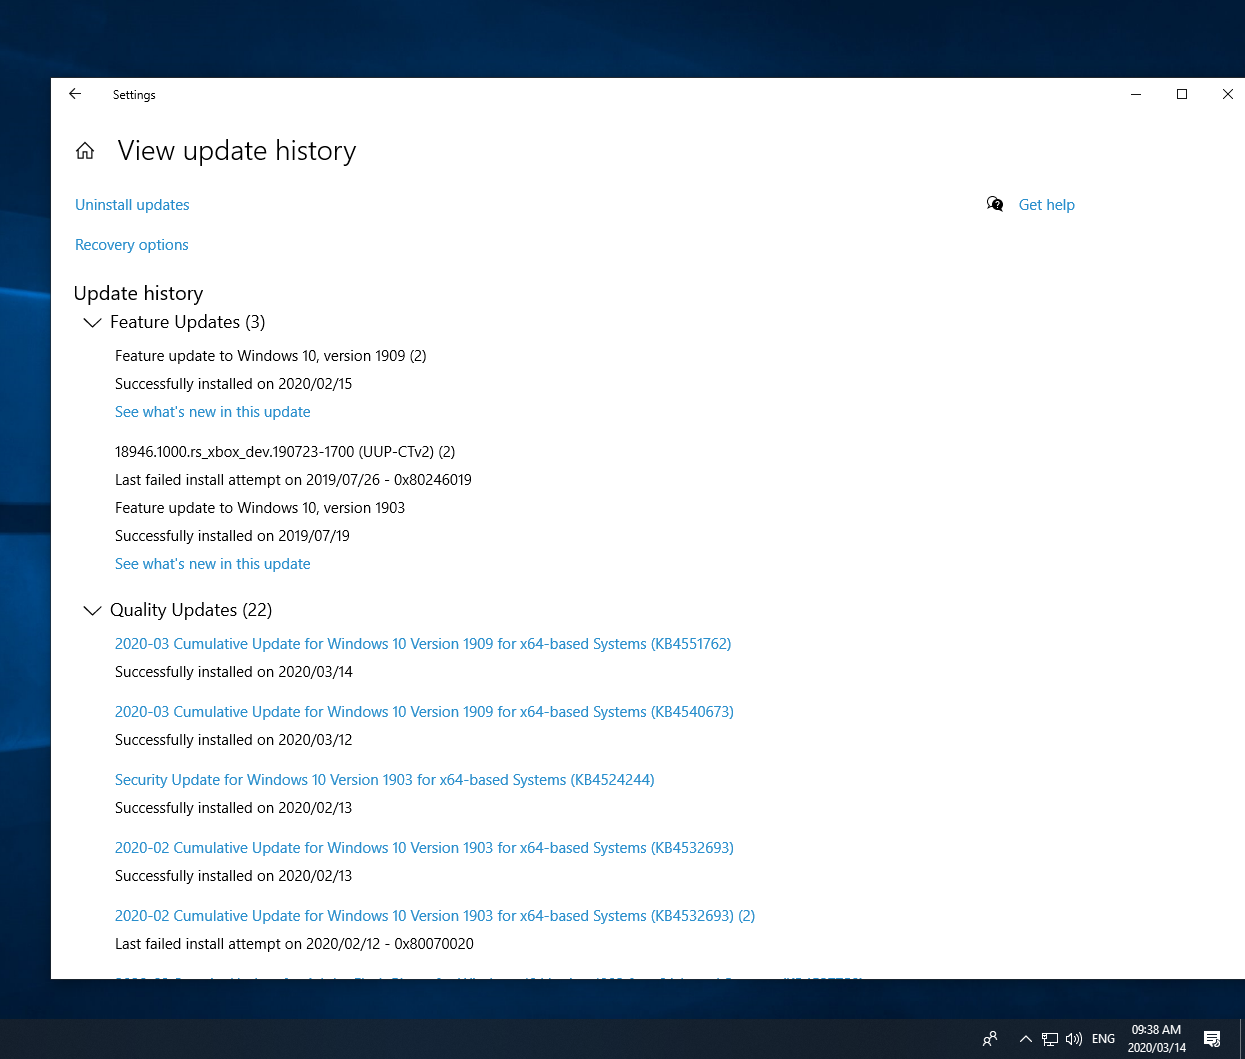1245x1059 pixels.
Task: Open See what's new link under version 1903
Action: 213,564
